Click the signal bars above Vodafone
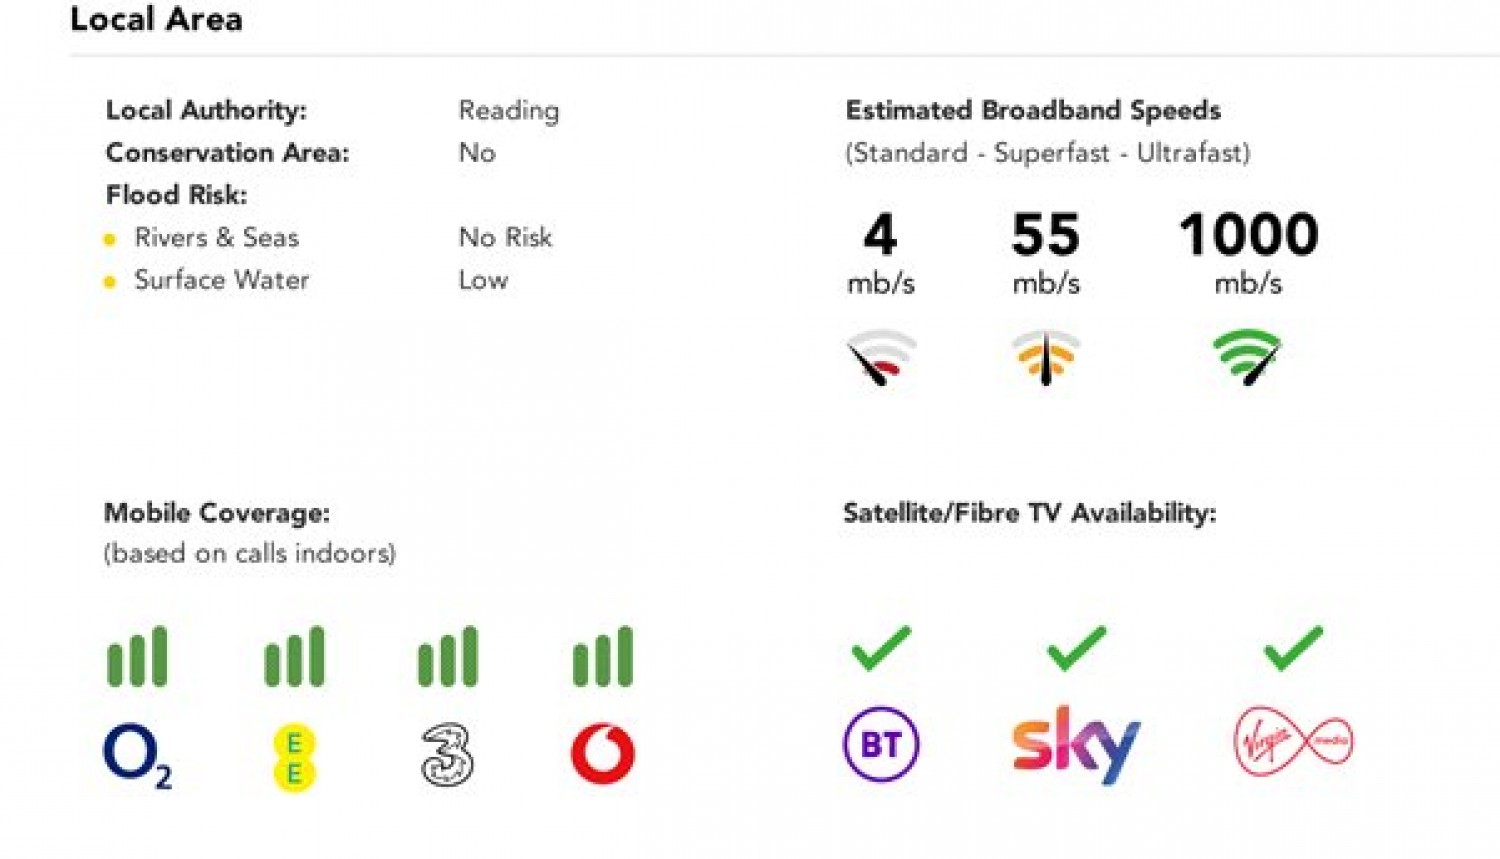The image size is (1500, 859). pyautogui.click(x=602, y=657)
